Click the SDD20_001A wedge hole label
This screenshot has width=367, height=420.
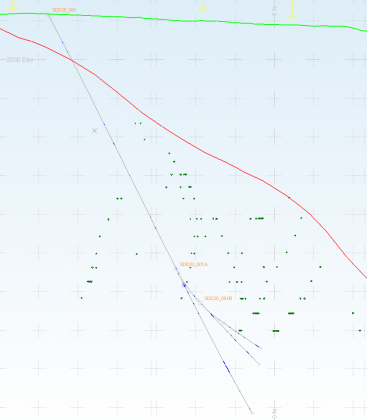pos(194,264)
